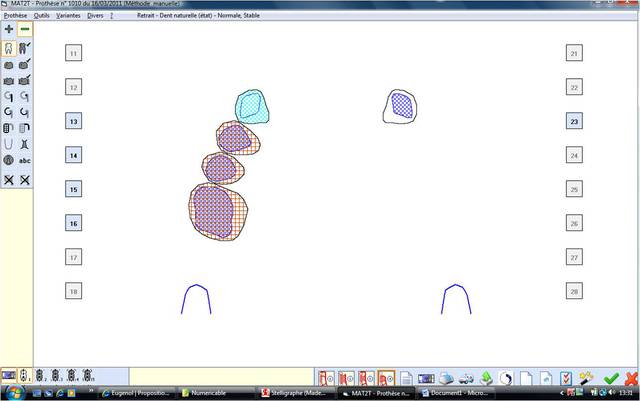
Task: Select the abc text label tool
Action: (x=24, y=160)
